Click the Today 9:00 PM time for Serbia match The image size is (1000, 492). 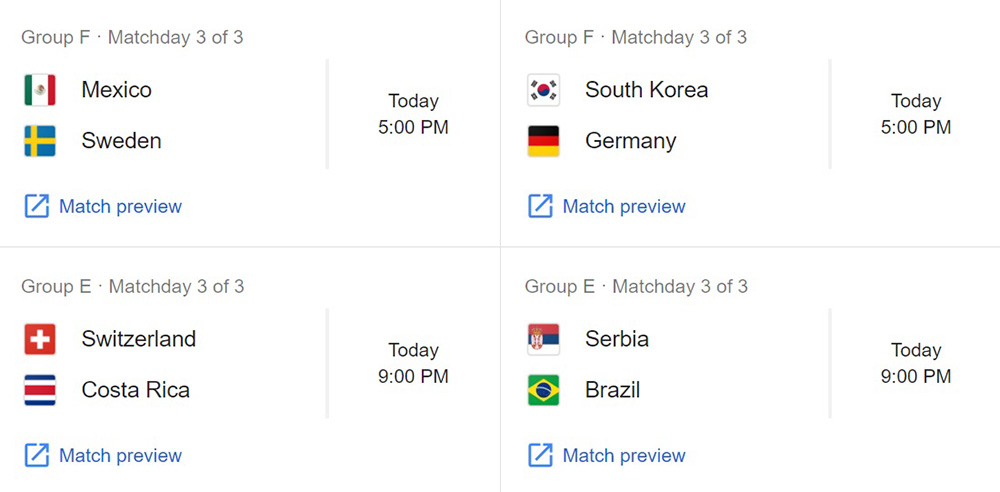(x=916, y=363)
